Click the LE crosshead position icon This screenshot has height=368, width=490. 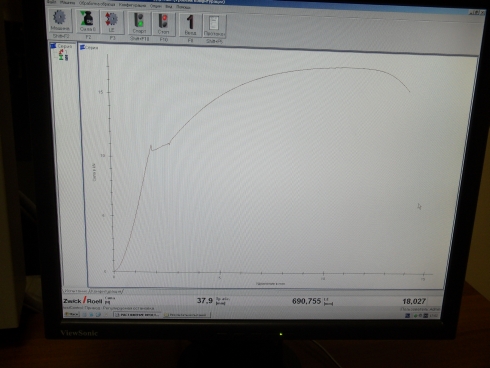[112, 22]
